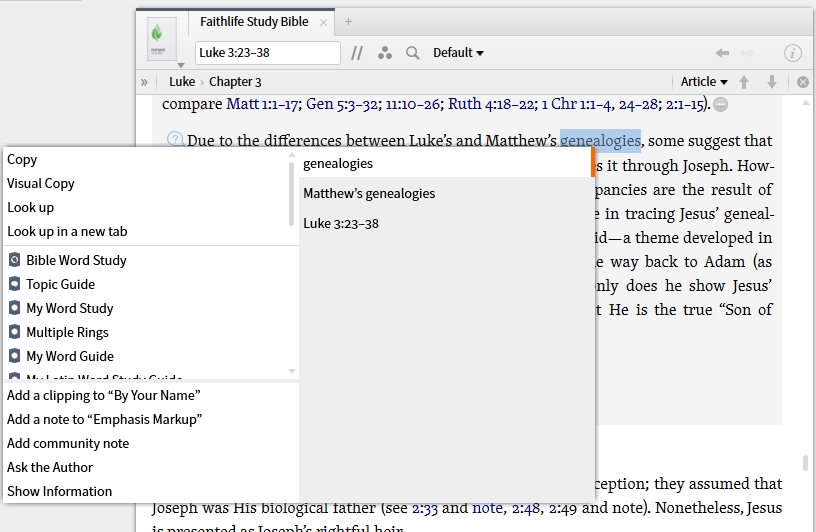The image size is (816, 532).
Task: Jump to next article down arrow
Action: (772, 82)
